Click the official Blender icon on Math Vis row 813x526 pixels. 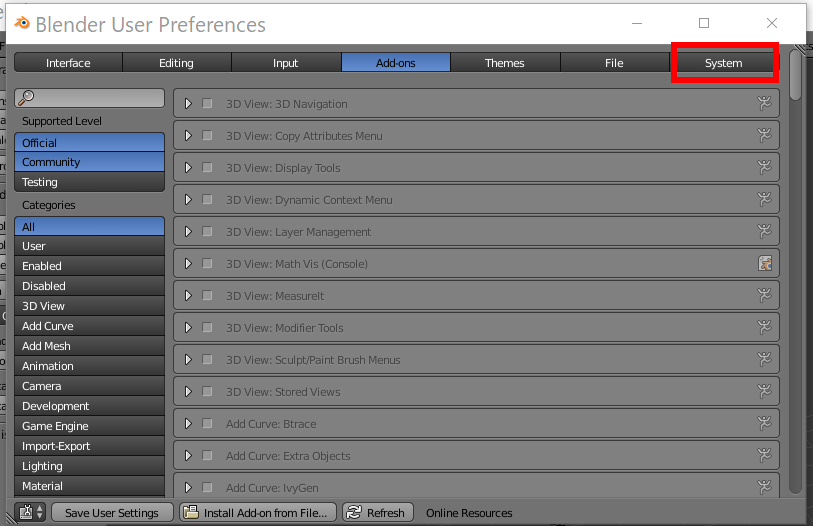[765, 264]
